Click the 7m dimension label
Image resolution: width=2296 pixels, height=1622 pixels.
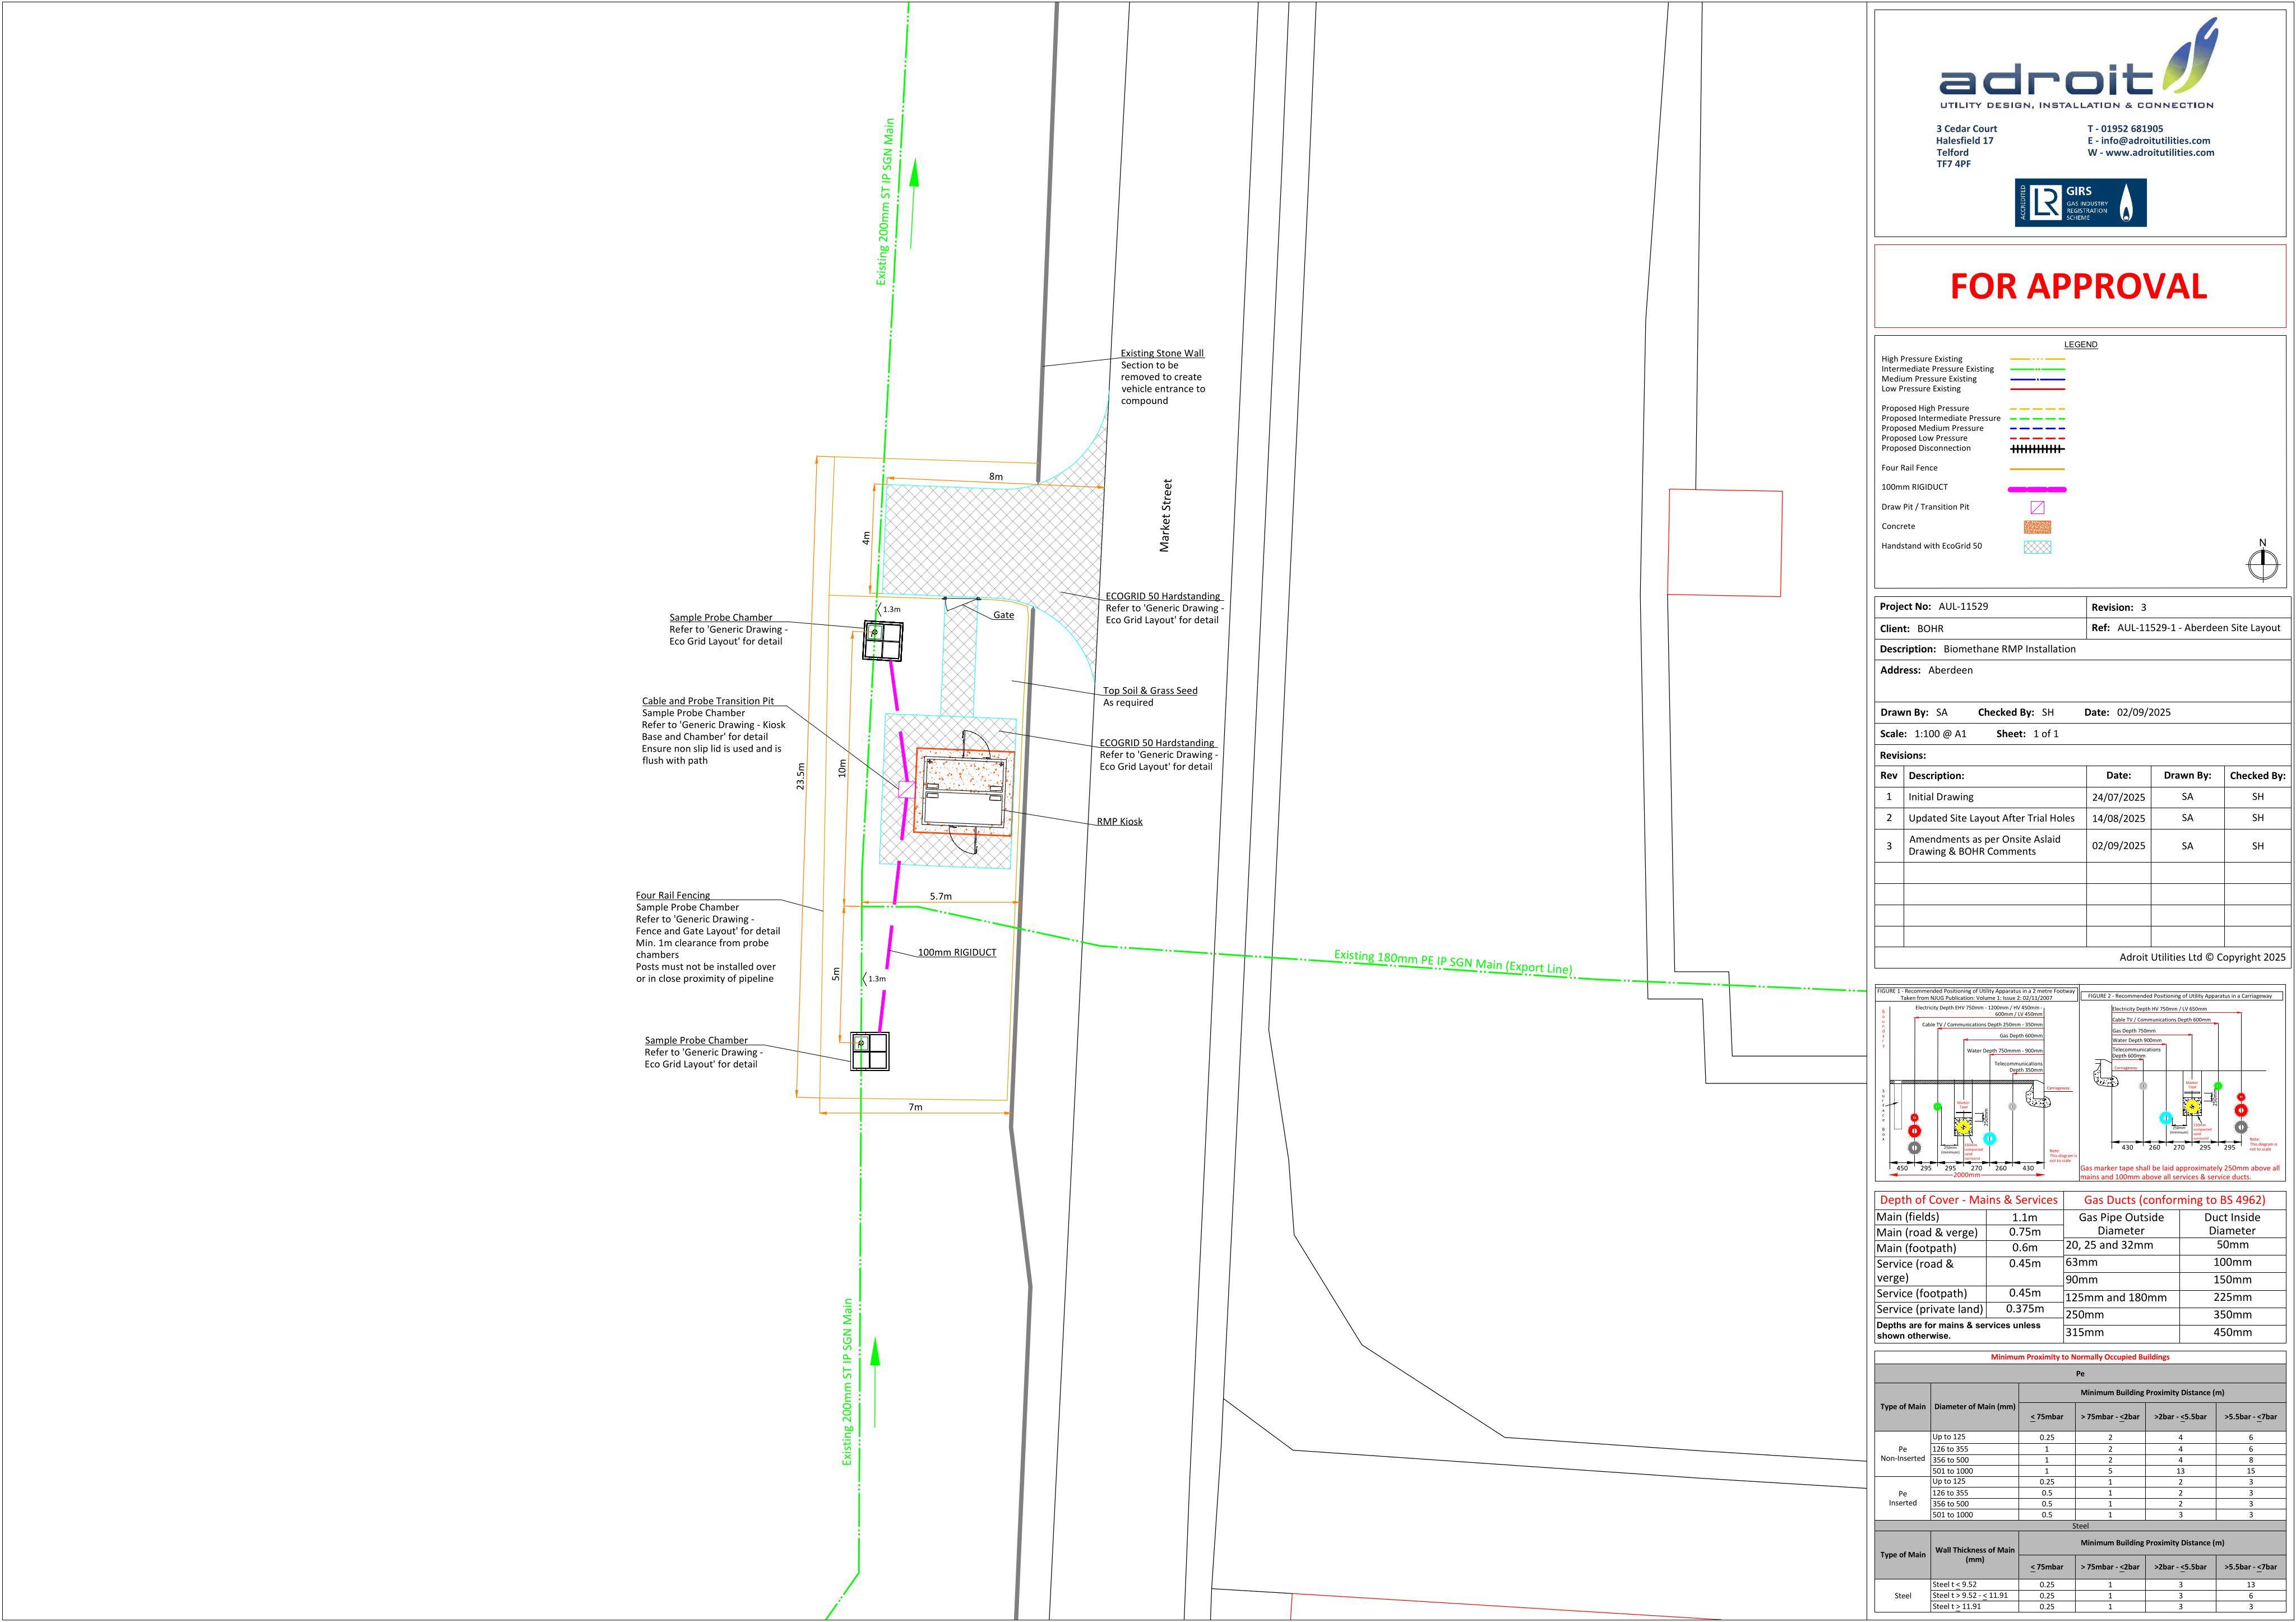[x=915, y=1107]
